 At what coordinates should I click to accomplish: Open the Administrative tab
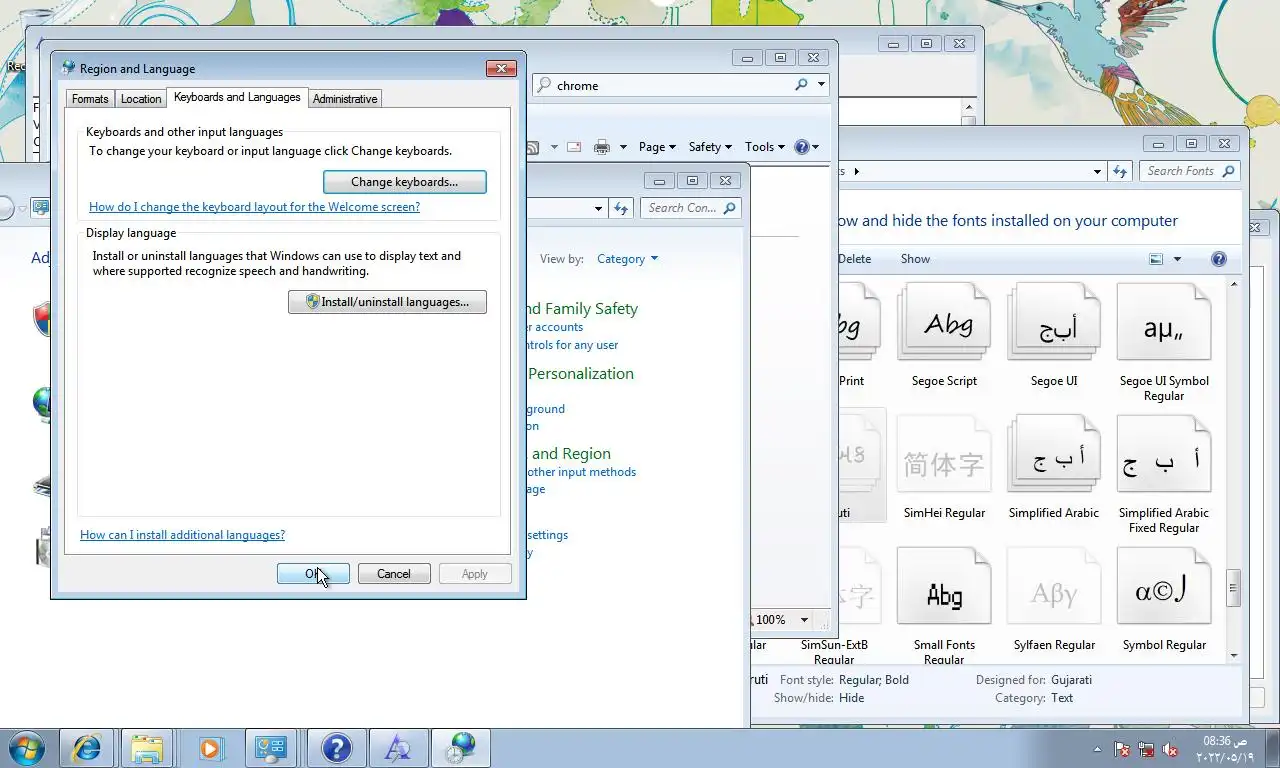pyautogui.click(x=345, y=99)
